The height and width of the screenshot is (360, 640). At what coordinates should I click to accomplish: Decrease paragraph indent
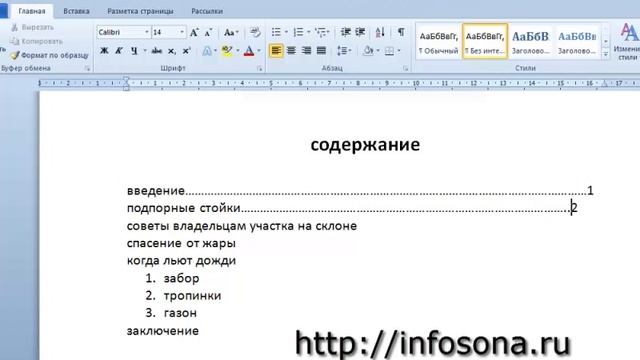(x=346, y=32)
